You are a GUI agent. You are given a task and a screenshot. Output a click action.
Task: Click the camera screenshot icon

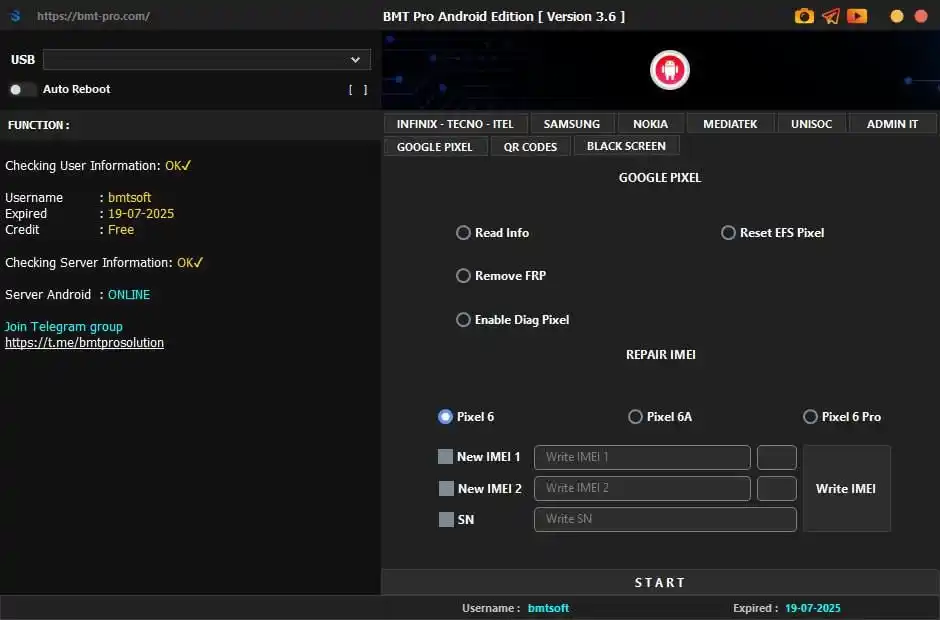[804, 16]
